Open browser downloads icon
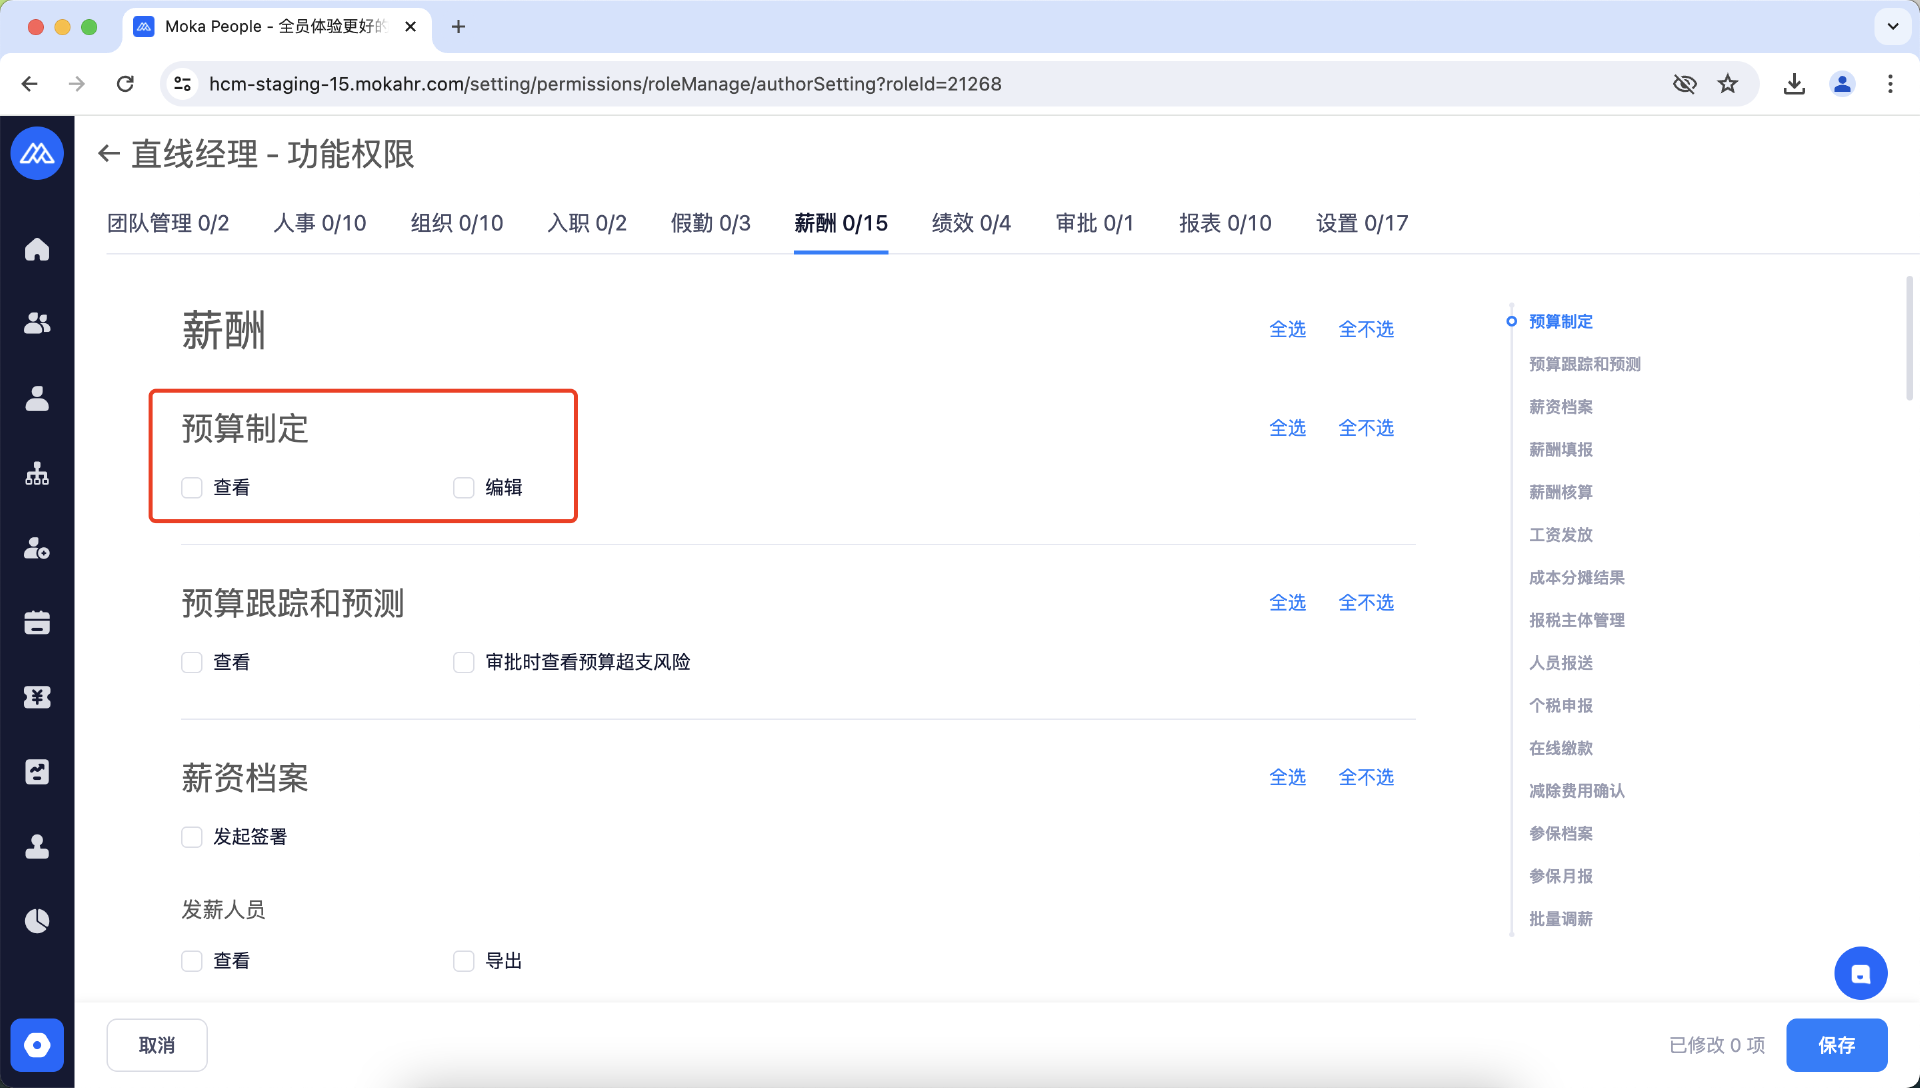The width and height of the screenshot is (1920, 1088). 1794,84
